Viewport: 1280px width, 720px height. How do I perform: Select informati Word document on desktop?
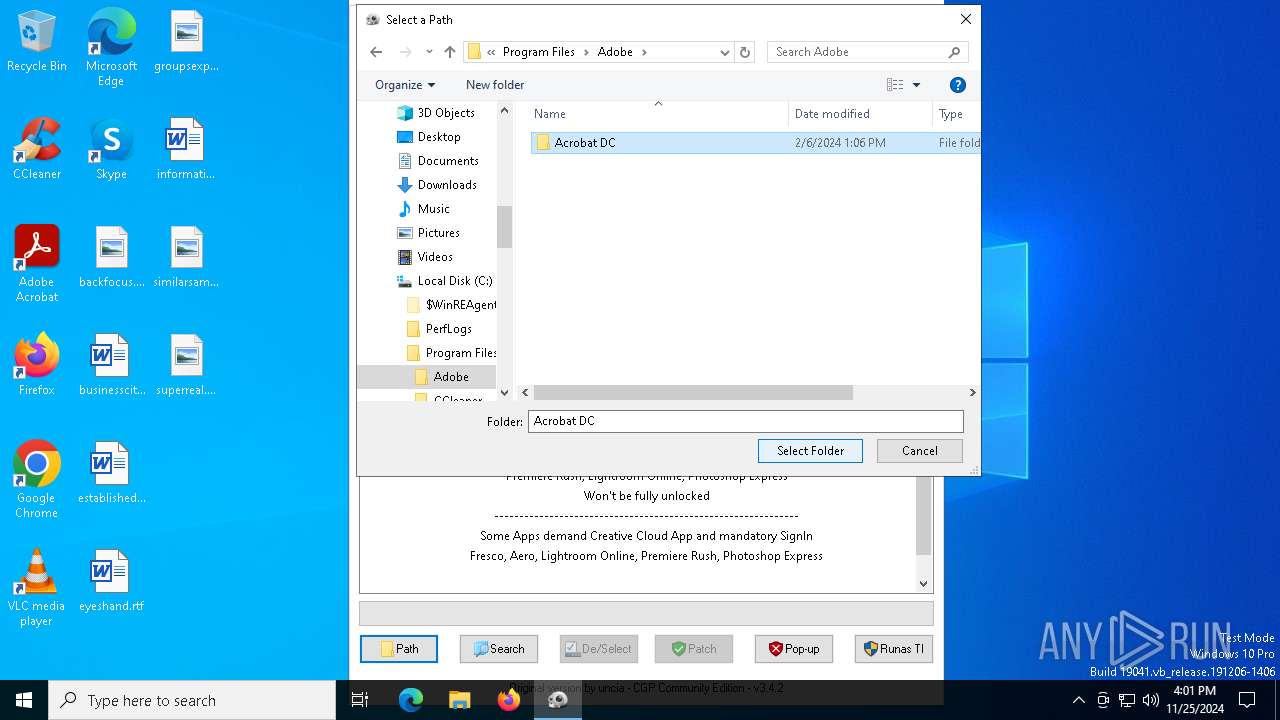(x=186, y=150)
